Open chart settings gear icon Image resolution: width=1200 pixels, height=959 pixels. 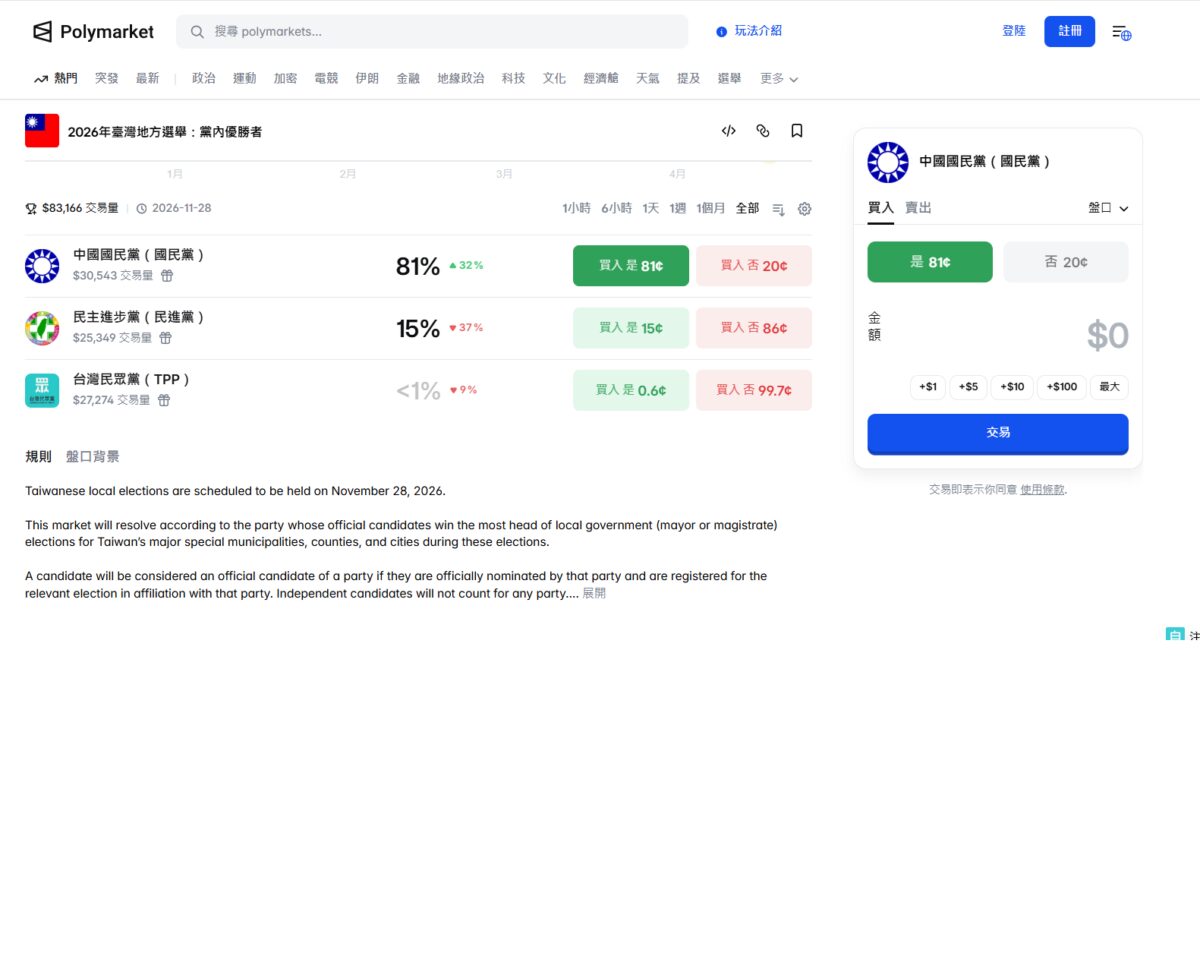coord(805,209)
